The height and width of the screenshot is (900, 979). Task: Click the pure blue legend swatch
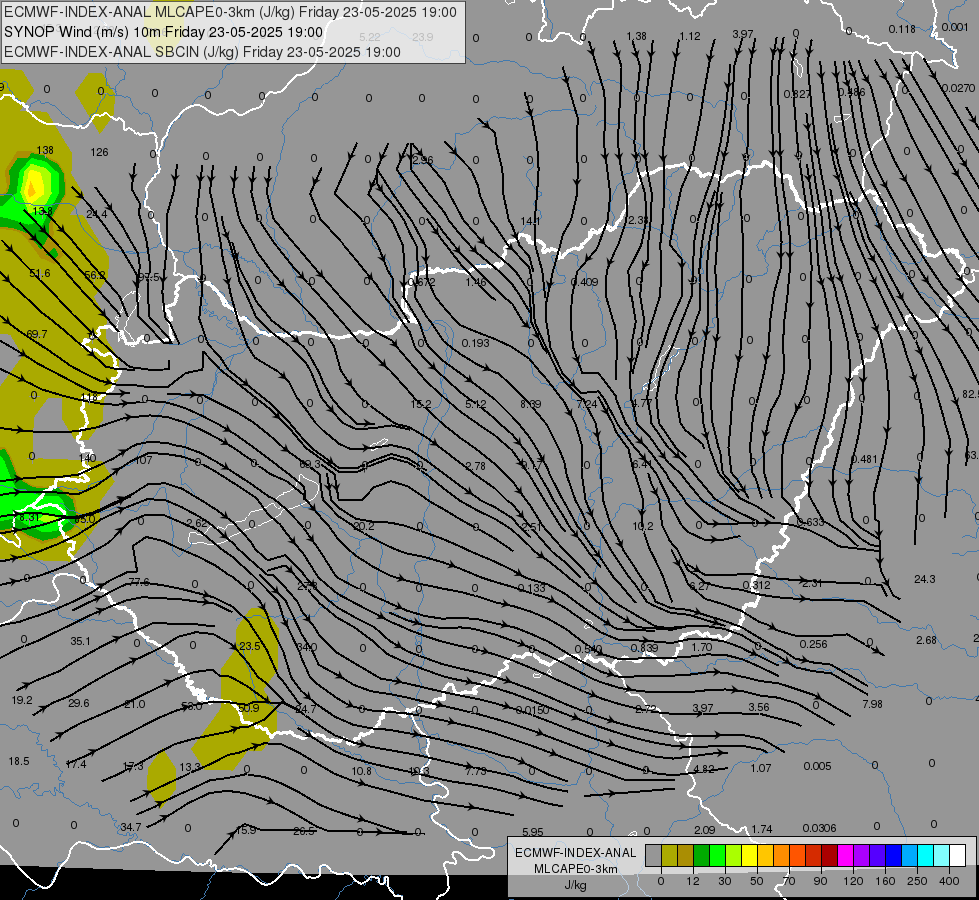click(894, 855)
